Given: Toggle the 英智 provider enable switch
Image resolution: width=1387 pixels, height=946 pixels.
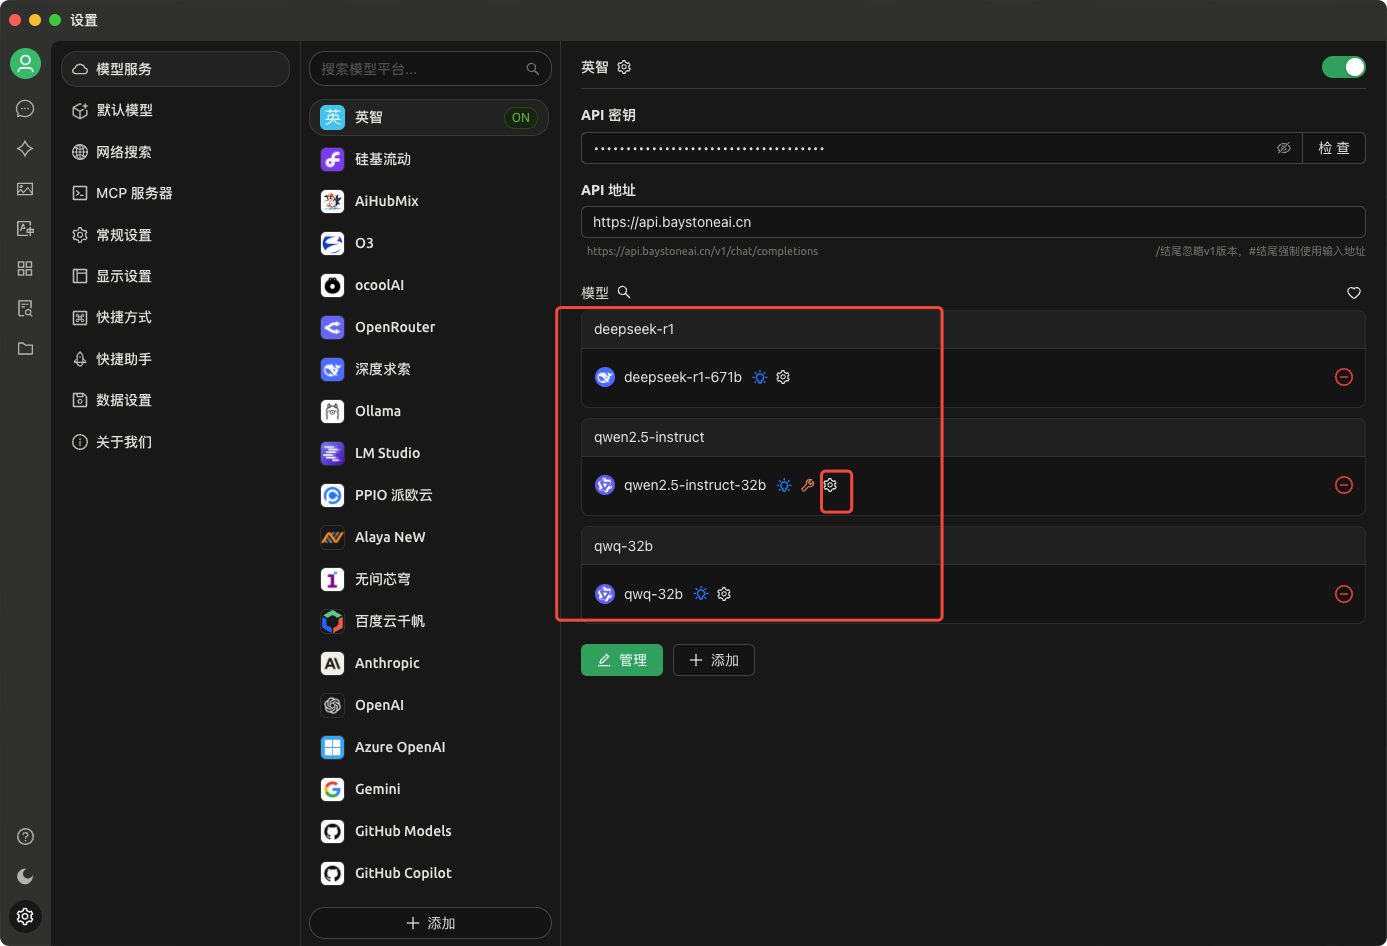Looking at the screenshot, I should (x=1343, y=67).
